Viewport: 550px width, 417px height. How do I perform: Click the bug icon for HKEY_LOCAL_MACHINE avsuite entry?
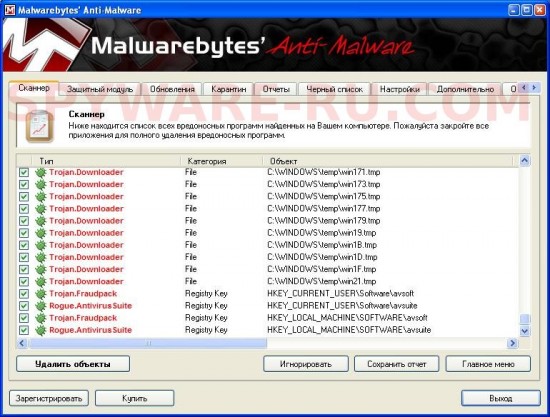pos(41,330)
